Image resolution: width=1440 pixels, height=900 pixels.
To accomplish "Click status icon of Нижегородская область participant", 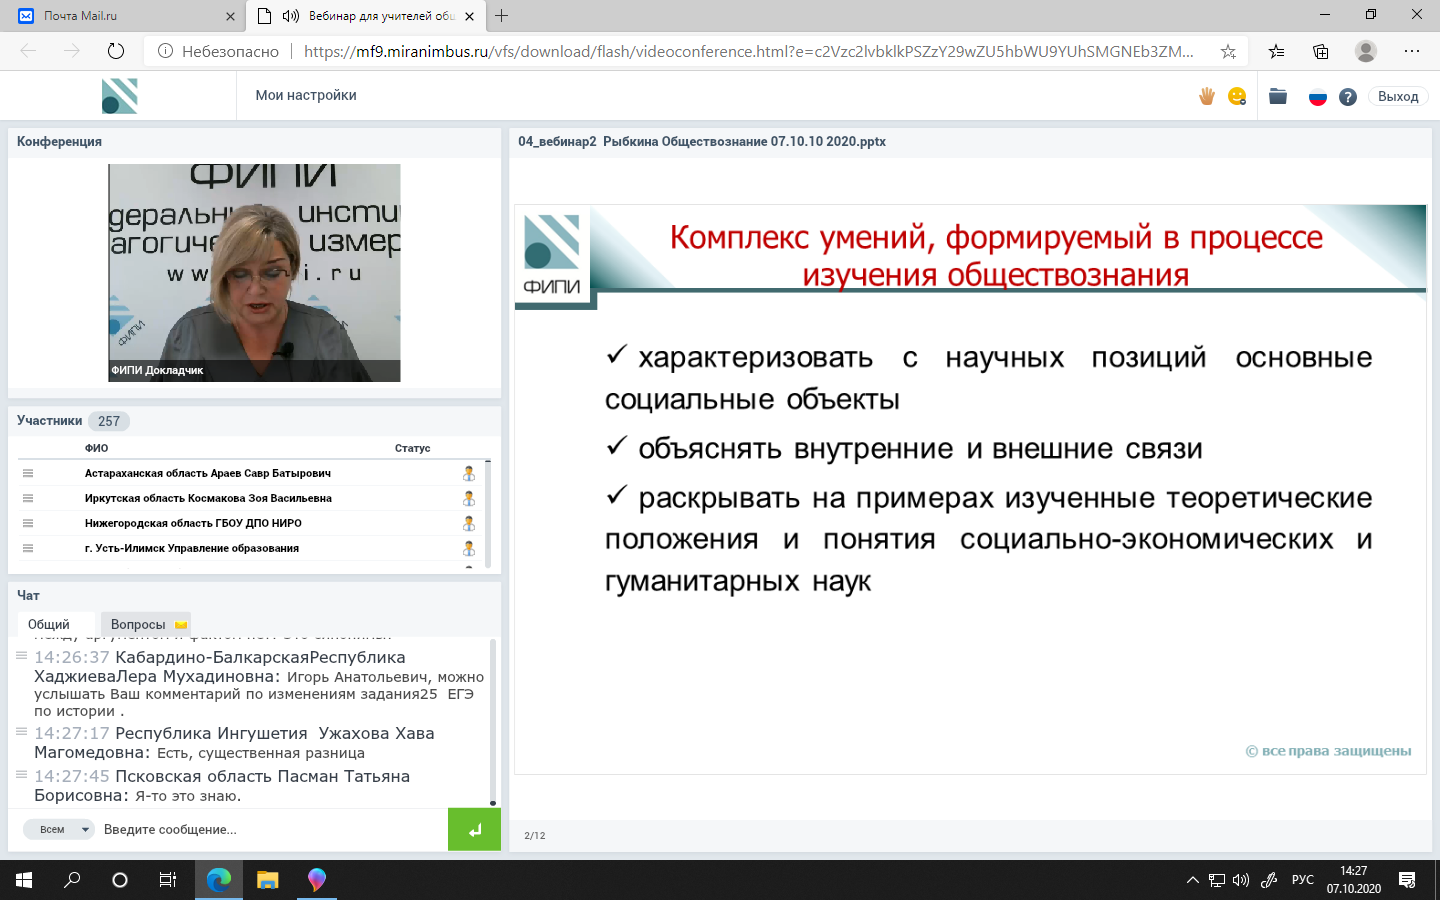I will pyautogui.click(x=468, y=523).
